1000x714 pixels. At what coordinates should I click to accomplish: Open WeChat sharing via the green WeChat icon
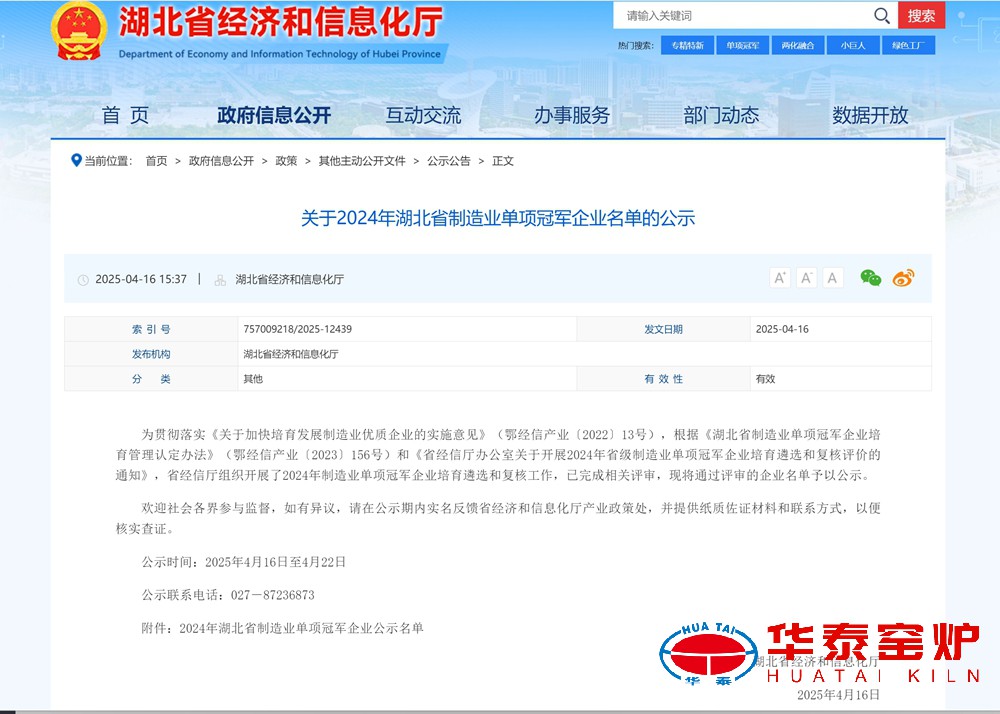tap(869, 277)
